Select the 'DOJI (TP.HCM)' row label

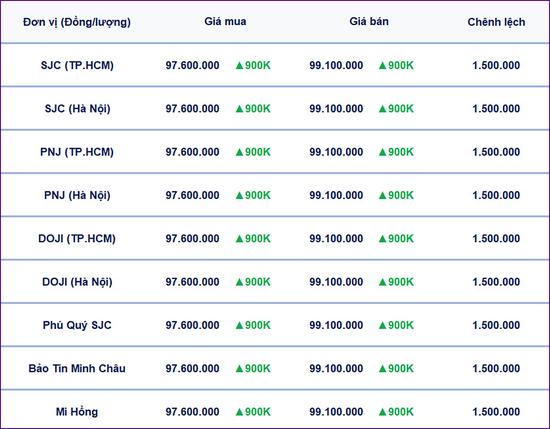(77, 239)
